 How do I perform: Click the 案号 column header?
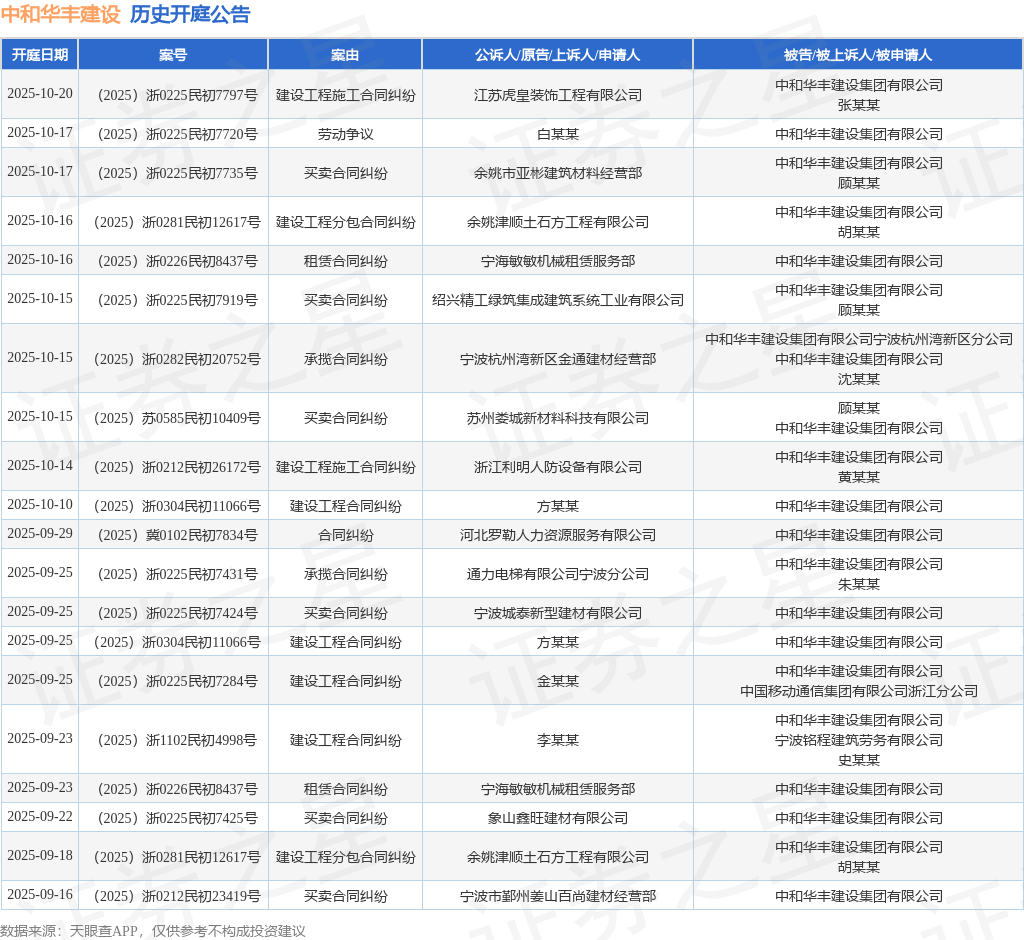tap(173, 55)
